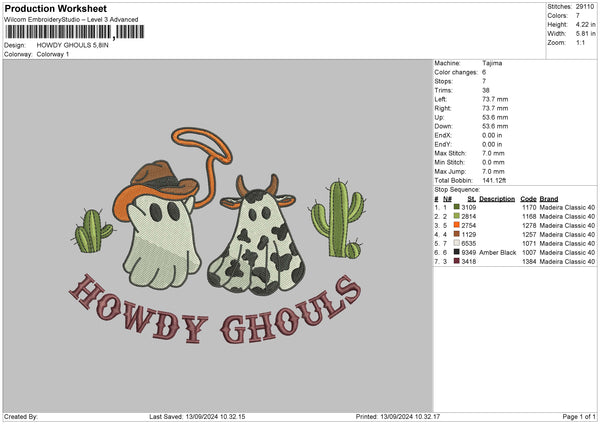This screenshot has width=600, height=424.
Task: Click the Total Bobbin value 141.12ft
Action: click(x=494, y=181)
